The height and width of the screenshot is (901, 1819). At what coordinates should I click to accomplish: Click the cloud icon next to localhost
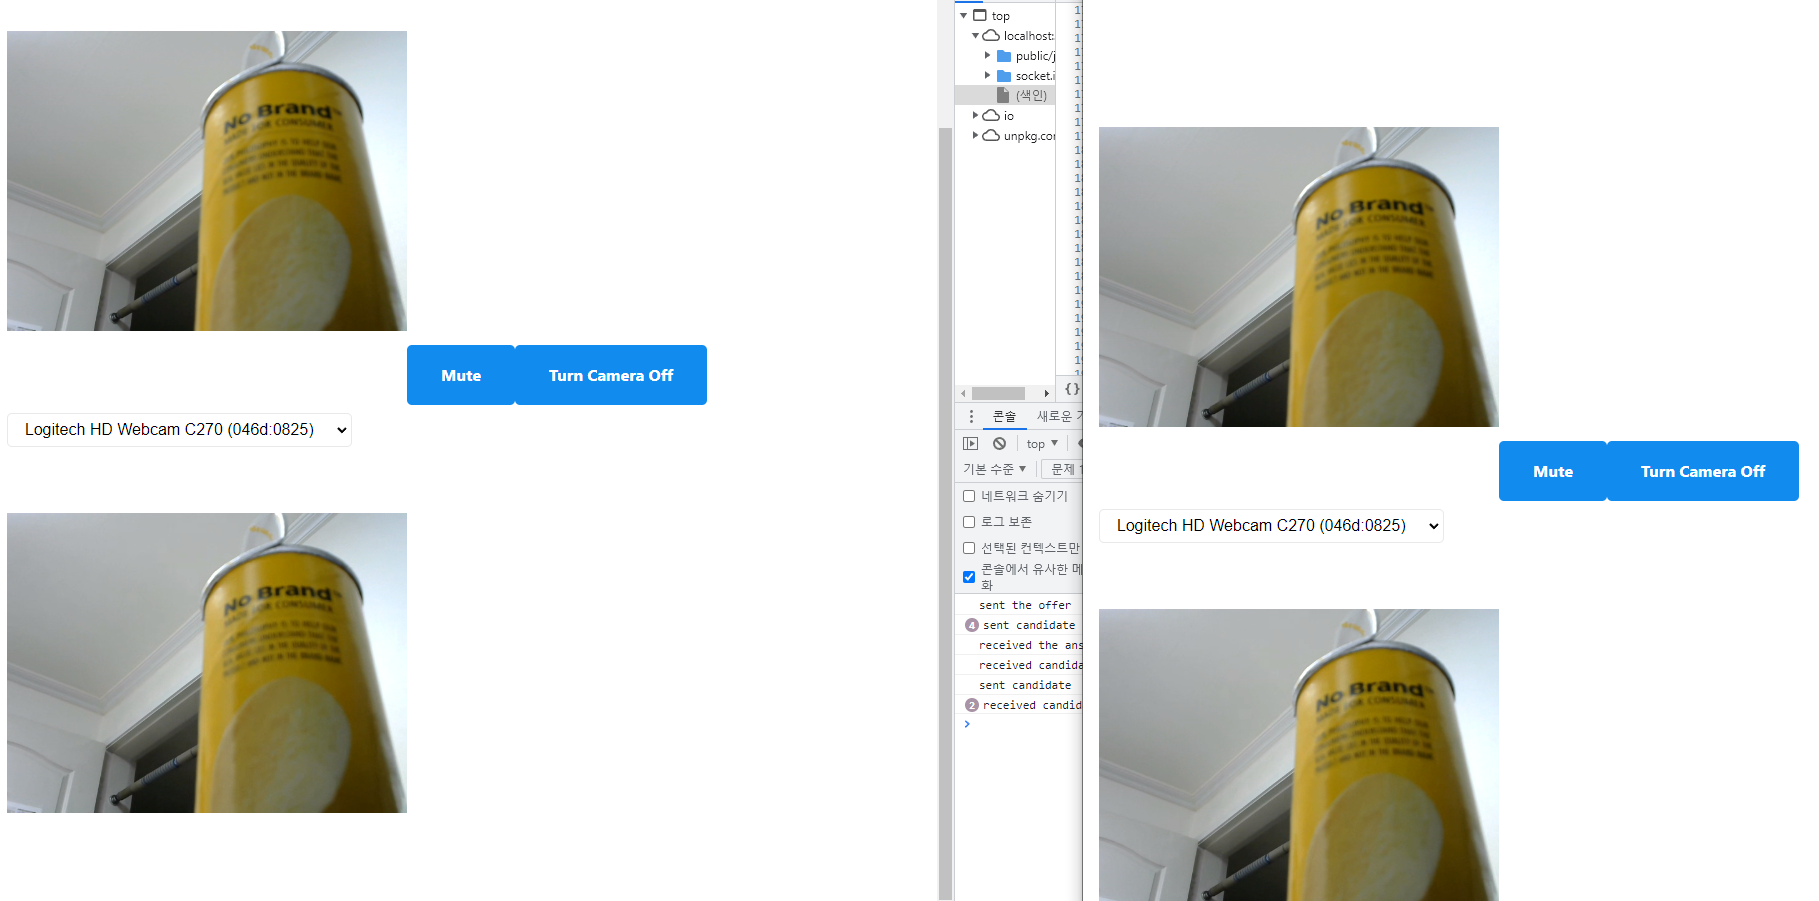(x=991, y=35)
